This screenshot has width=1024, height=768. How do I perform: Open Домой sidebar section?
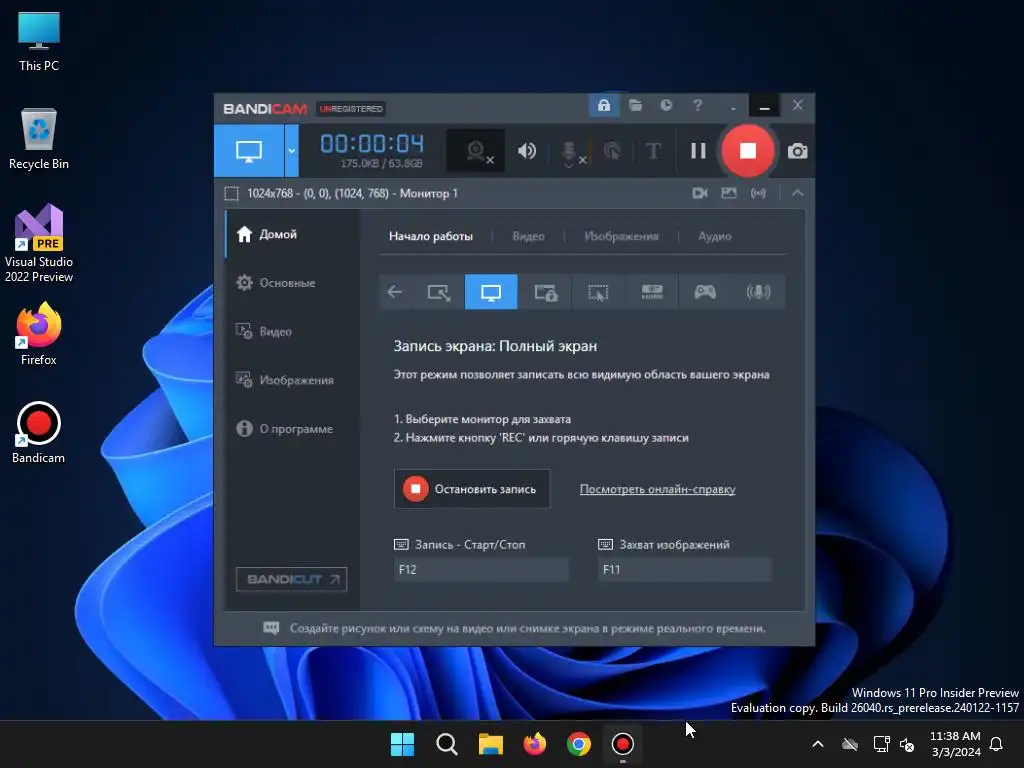point(293,234)
